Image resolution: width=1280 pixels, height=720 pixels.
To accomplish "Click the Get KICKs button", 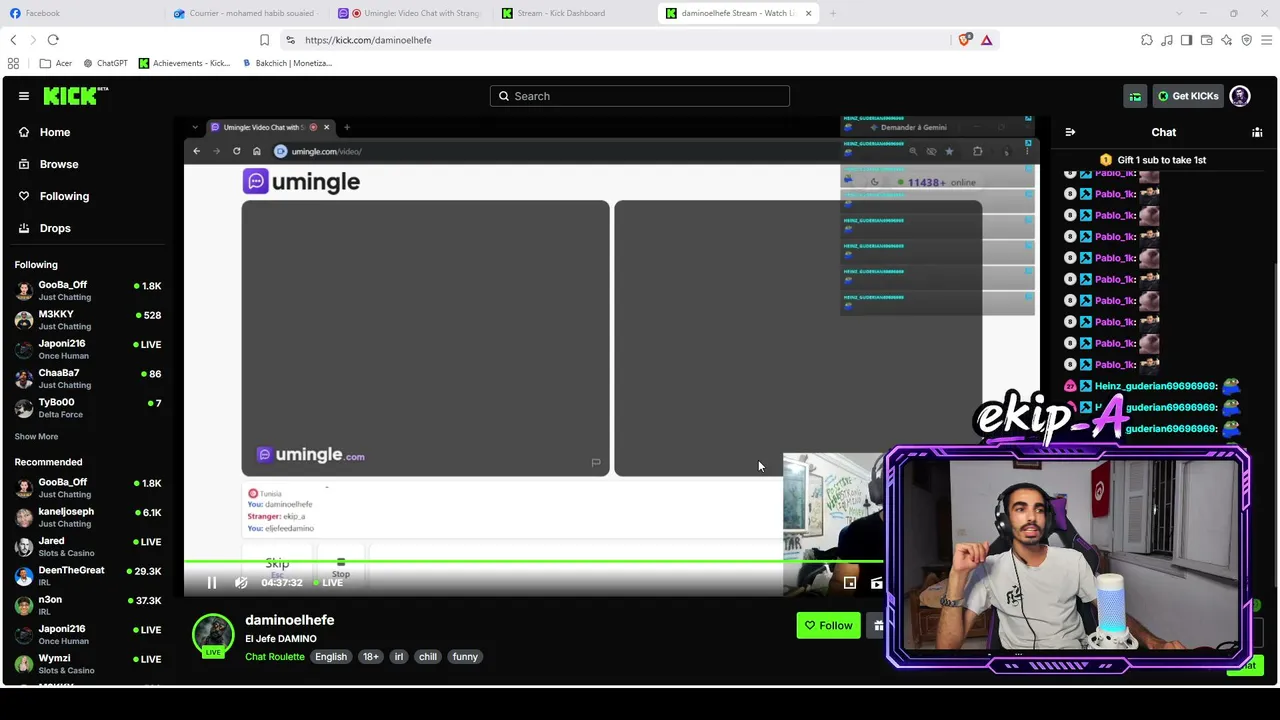I will point(1188,96).
